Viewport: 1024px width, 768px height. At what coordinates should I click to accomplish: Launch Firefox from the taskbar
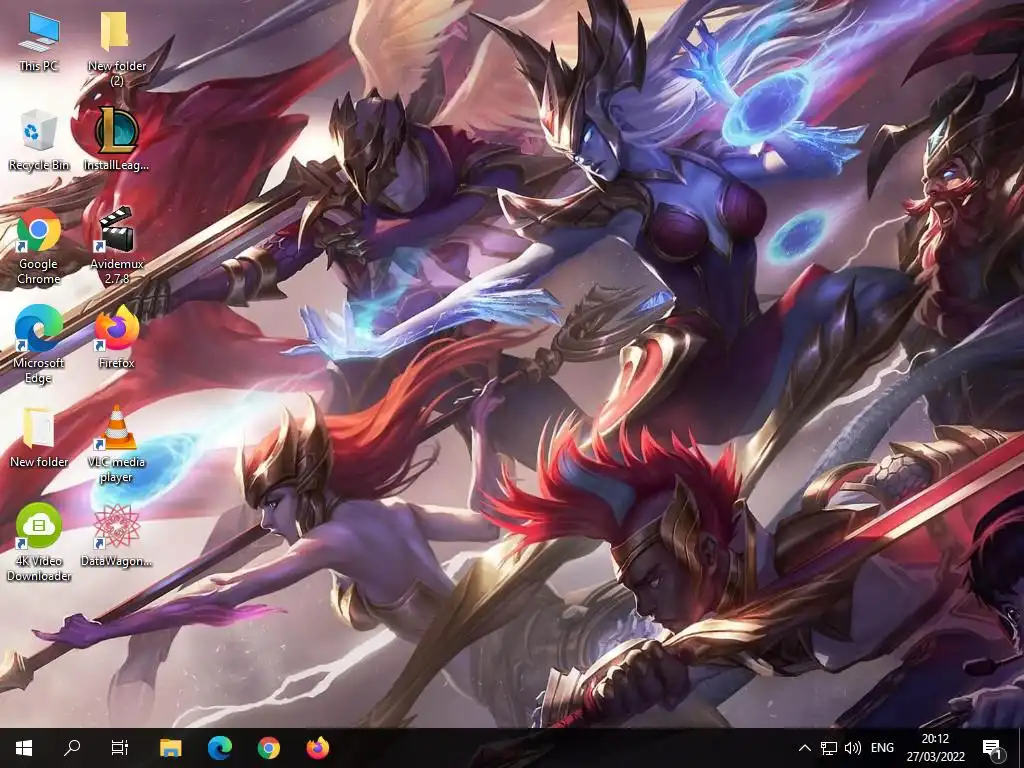point(317,748)
